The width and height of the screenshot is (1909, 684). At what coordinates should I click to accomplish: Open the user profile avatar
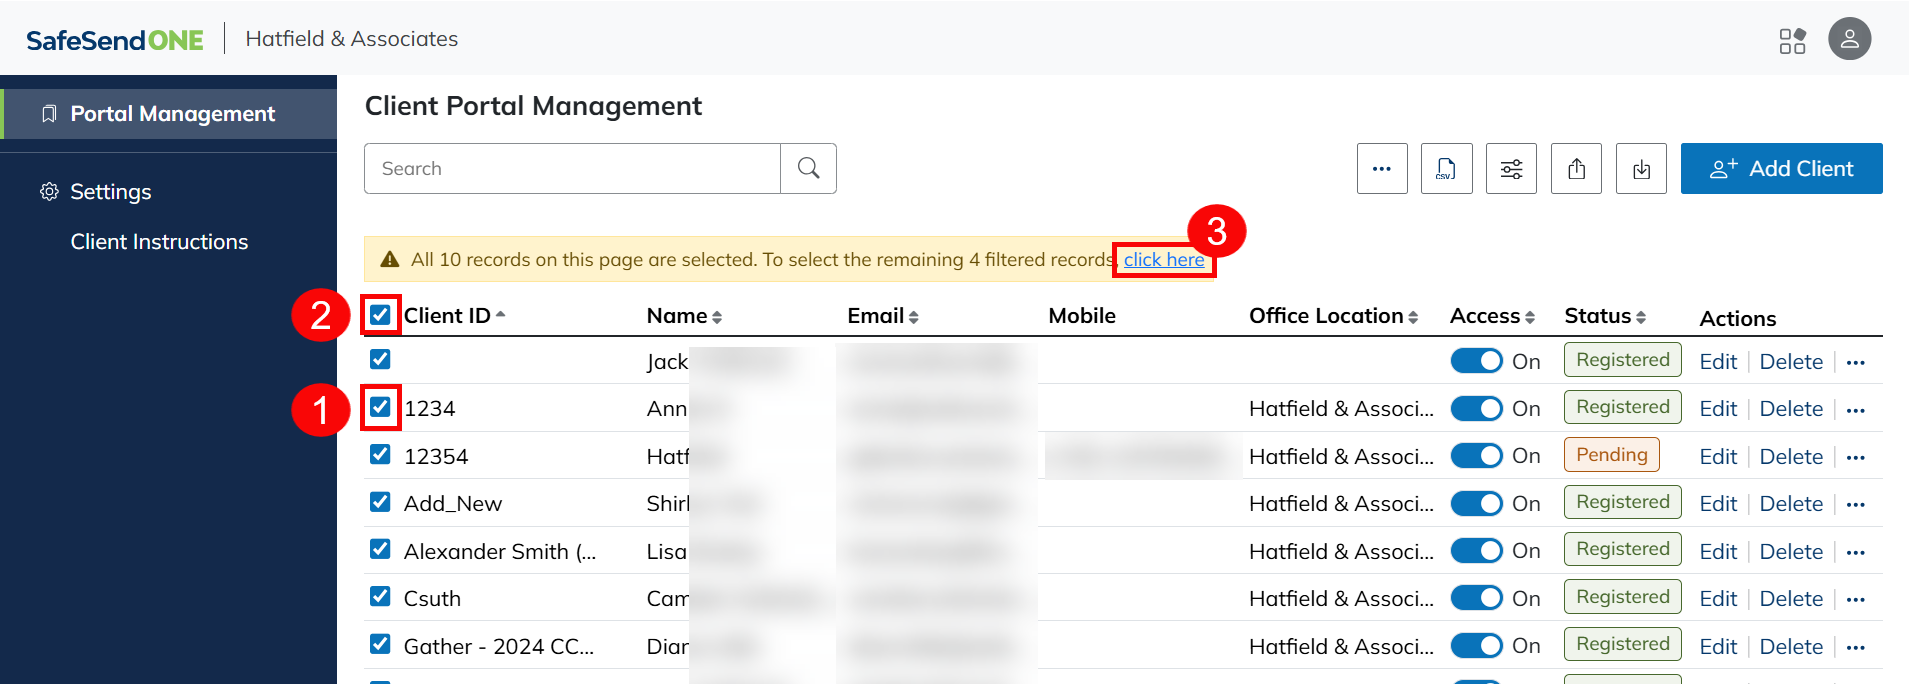pos(1849,39)
